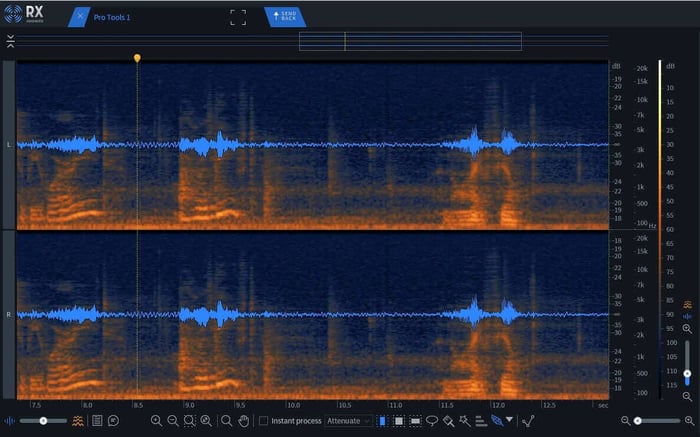This screenshot has width=700, height=437.
Task: Click the 10.0 mark on time ruler
Action: (x=293, y=405)
